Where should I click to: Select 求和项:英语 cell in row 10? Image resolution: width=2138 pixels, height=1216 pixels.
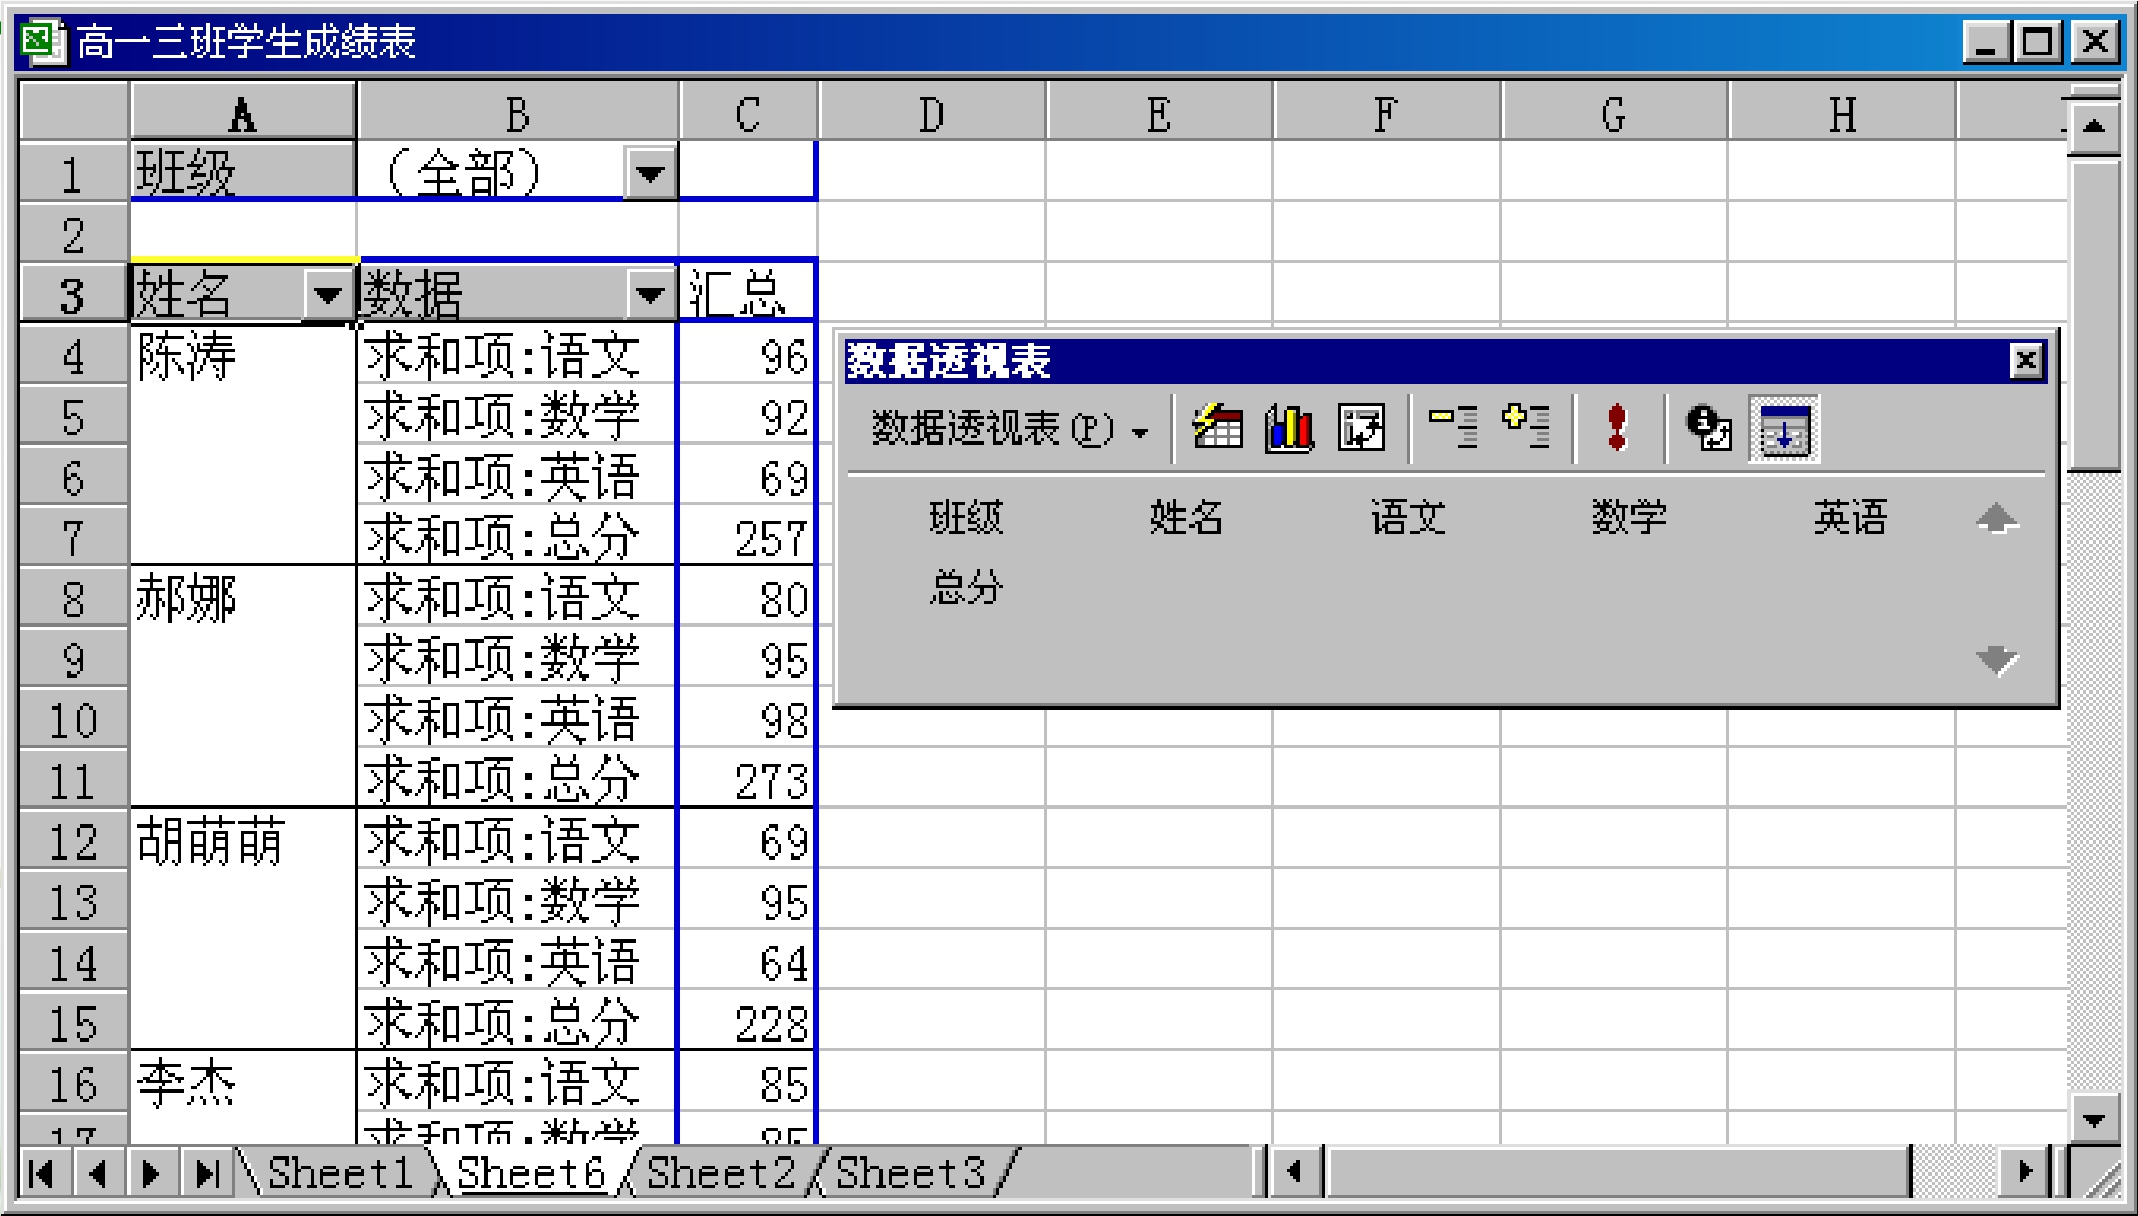tap(517, 719)
